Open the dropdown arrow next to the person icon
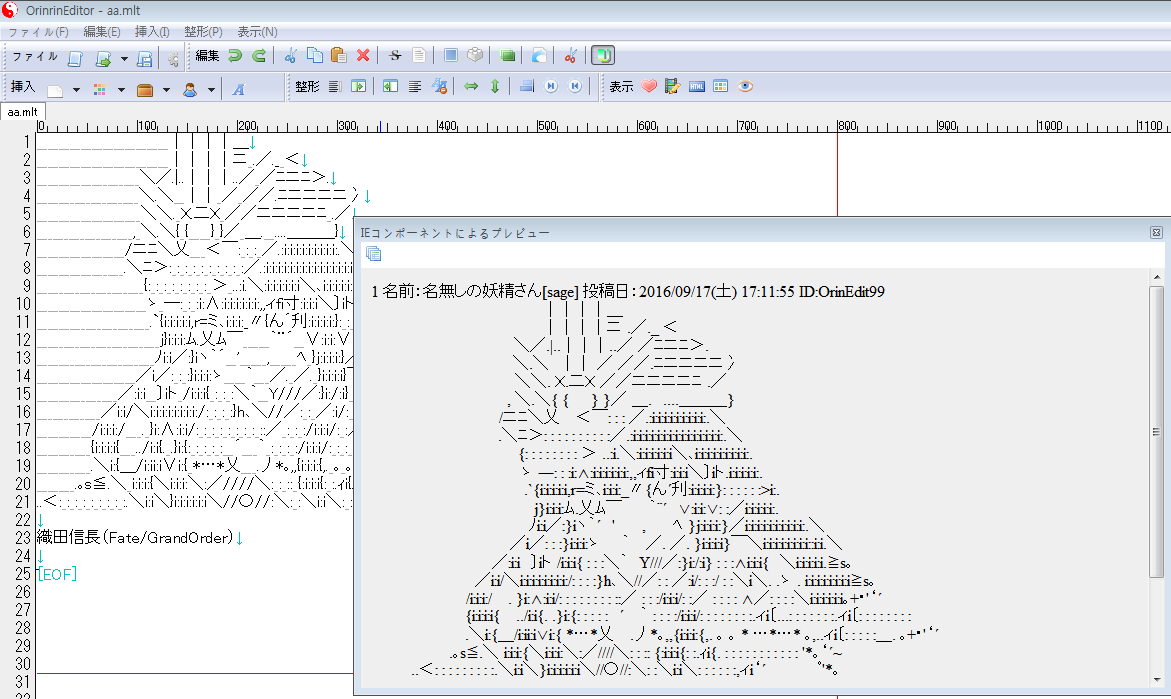Viewport: 1171px width, 699px height. coord(211,89)
